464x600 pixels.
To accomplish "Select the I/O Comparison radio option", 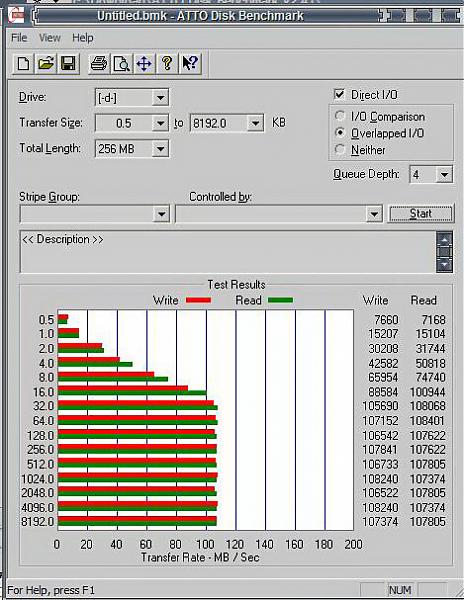I will [x=340, y=116].
